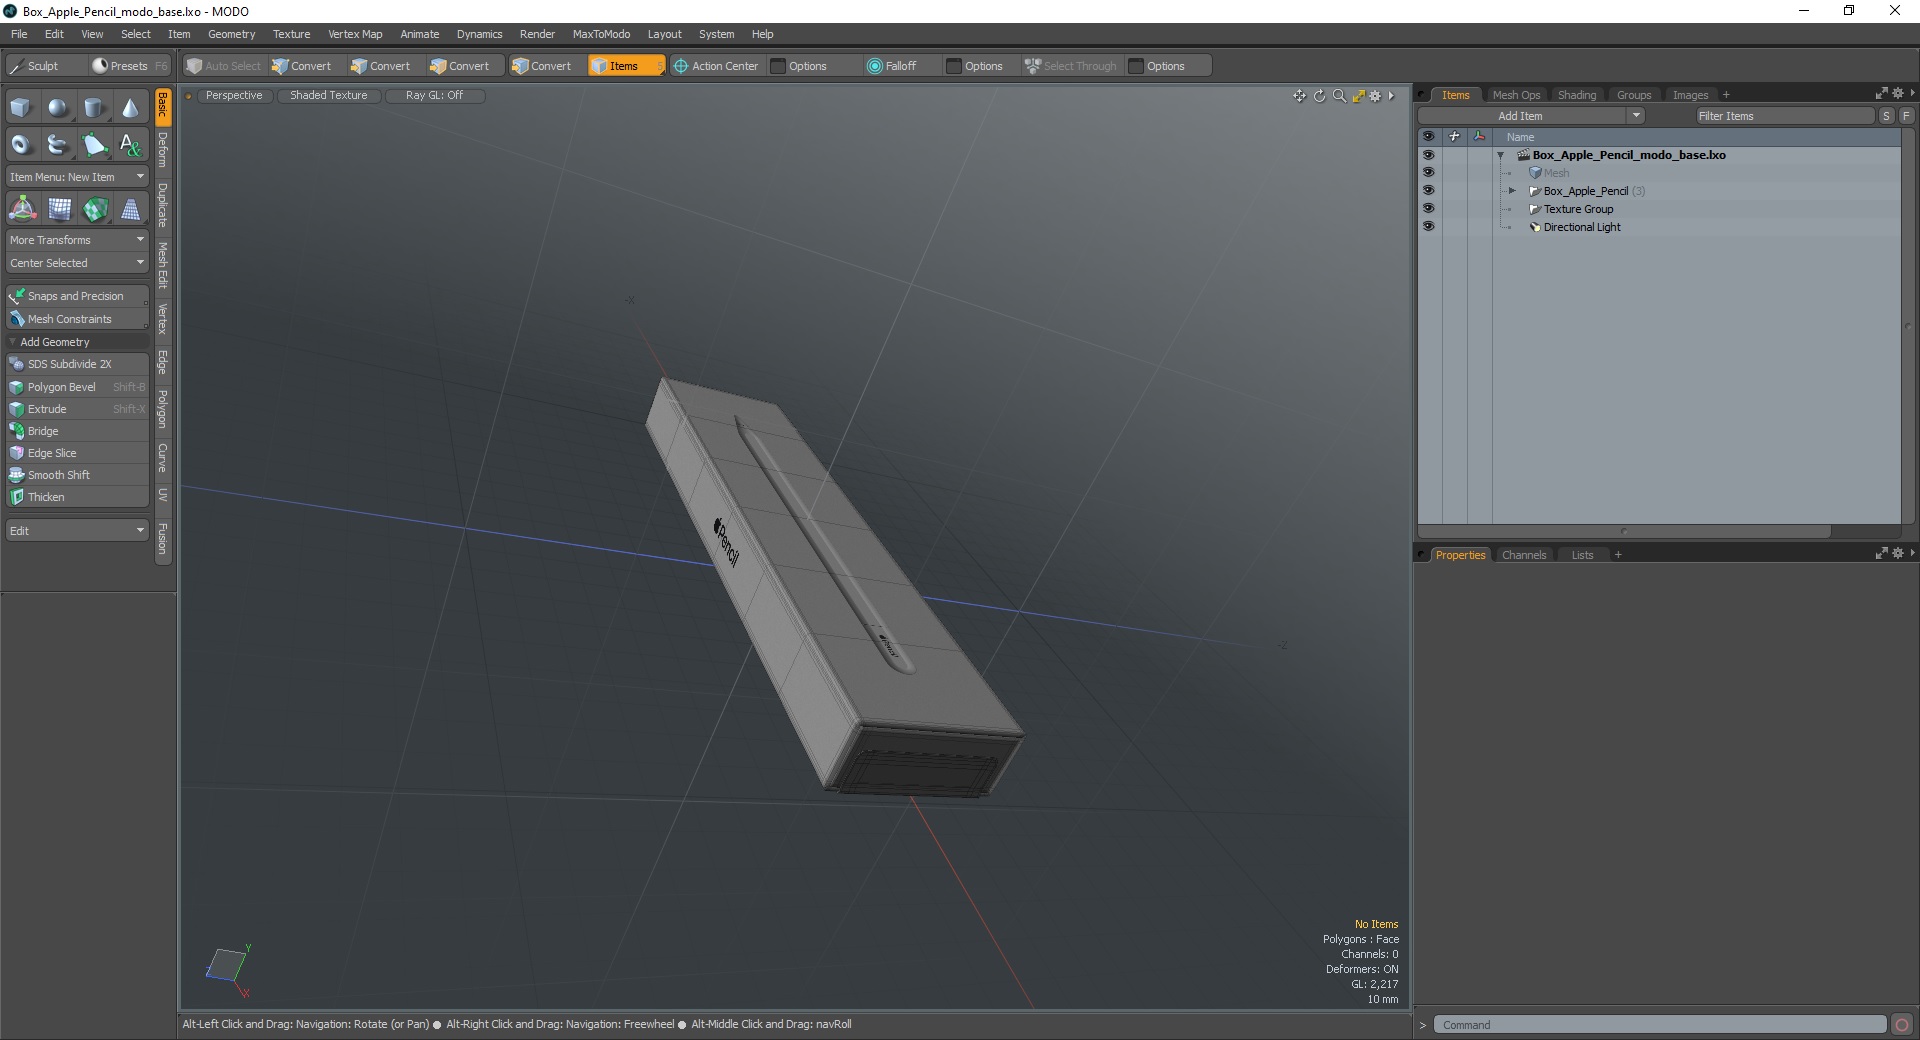
Task: Select the Cube primitive tool
Action: (21, 108)
